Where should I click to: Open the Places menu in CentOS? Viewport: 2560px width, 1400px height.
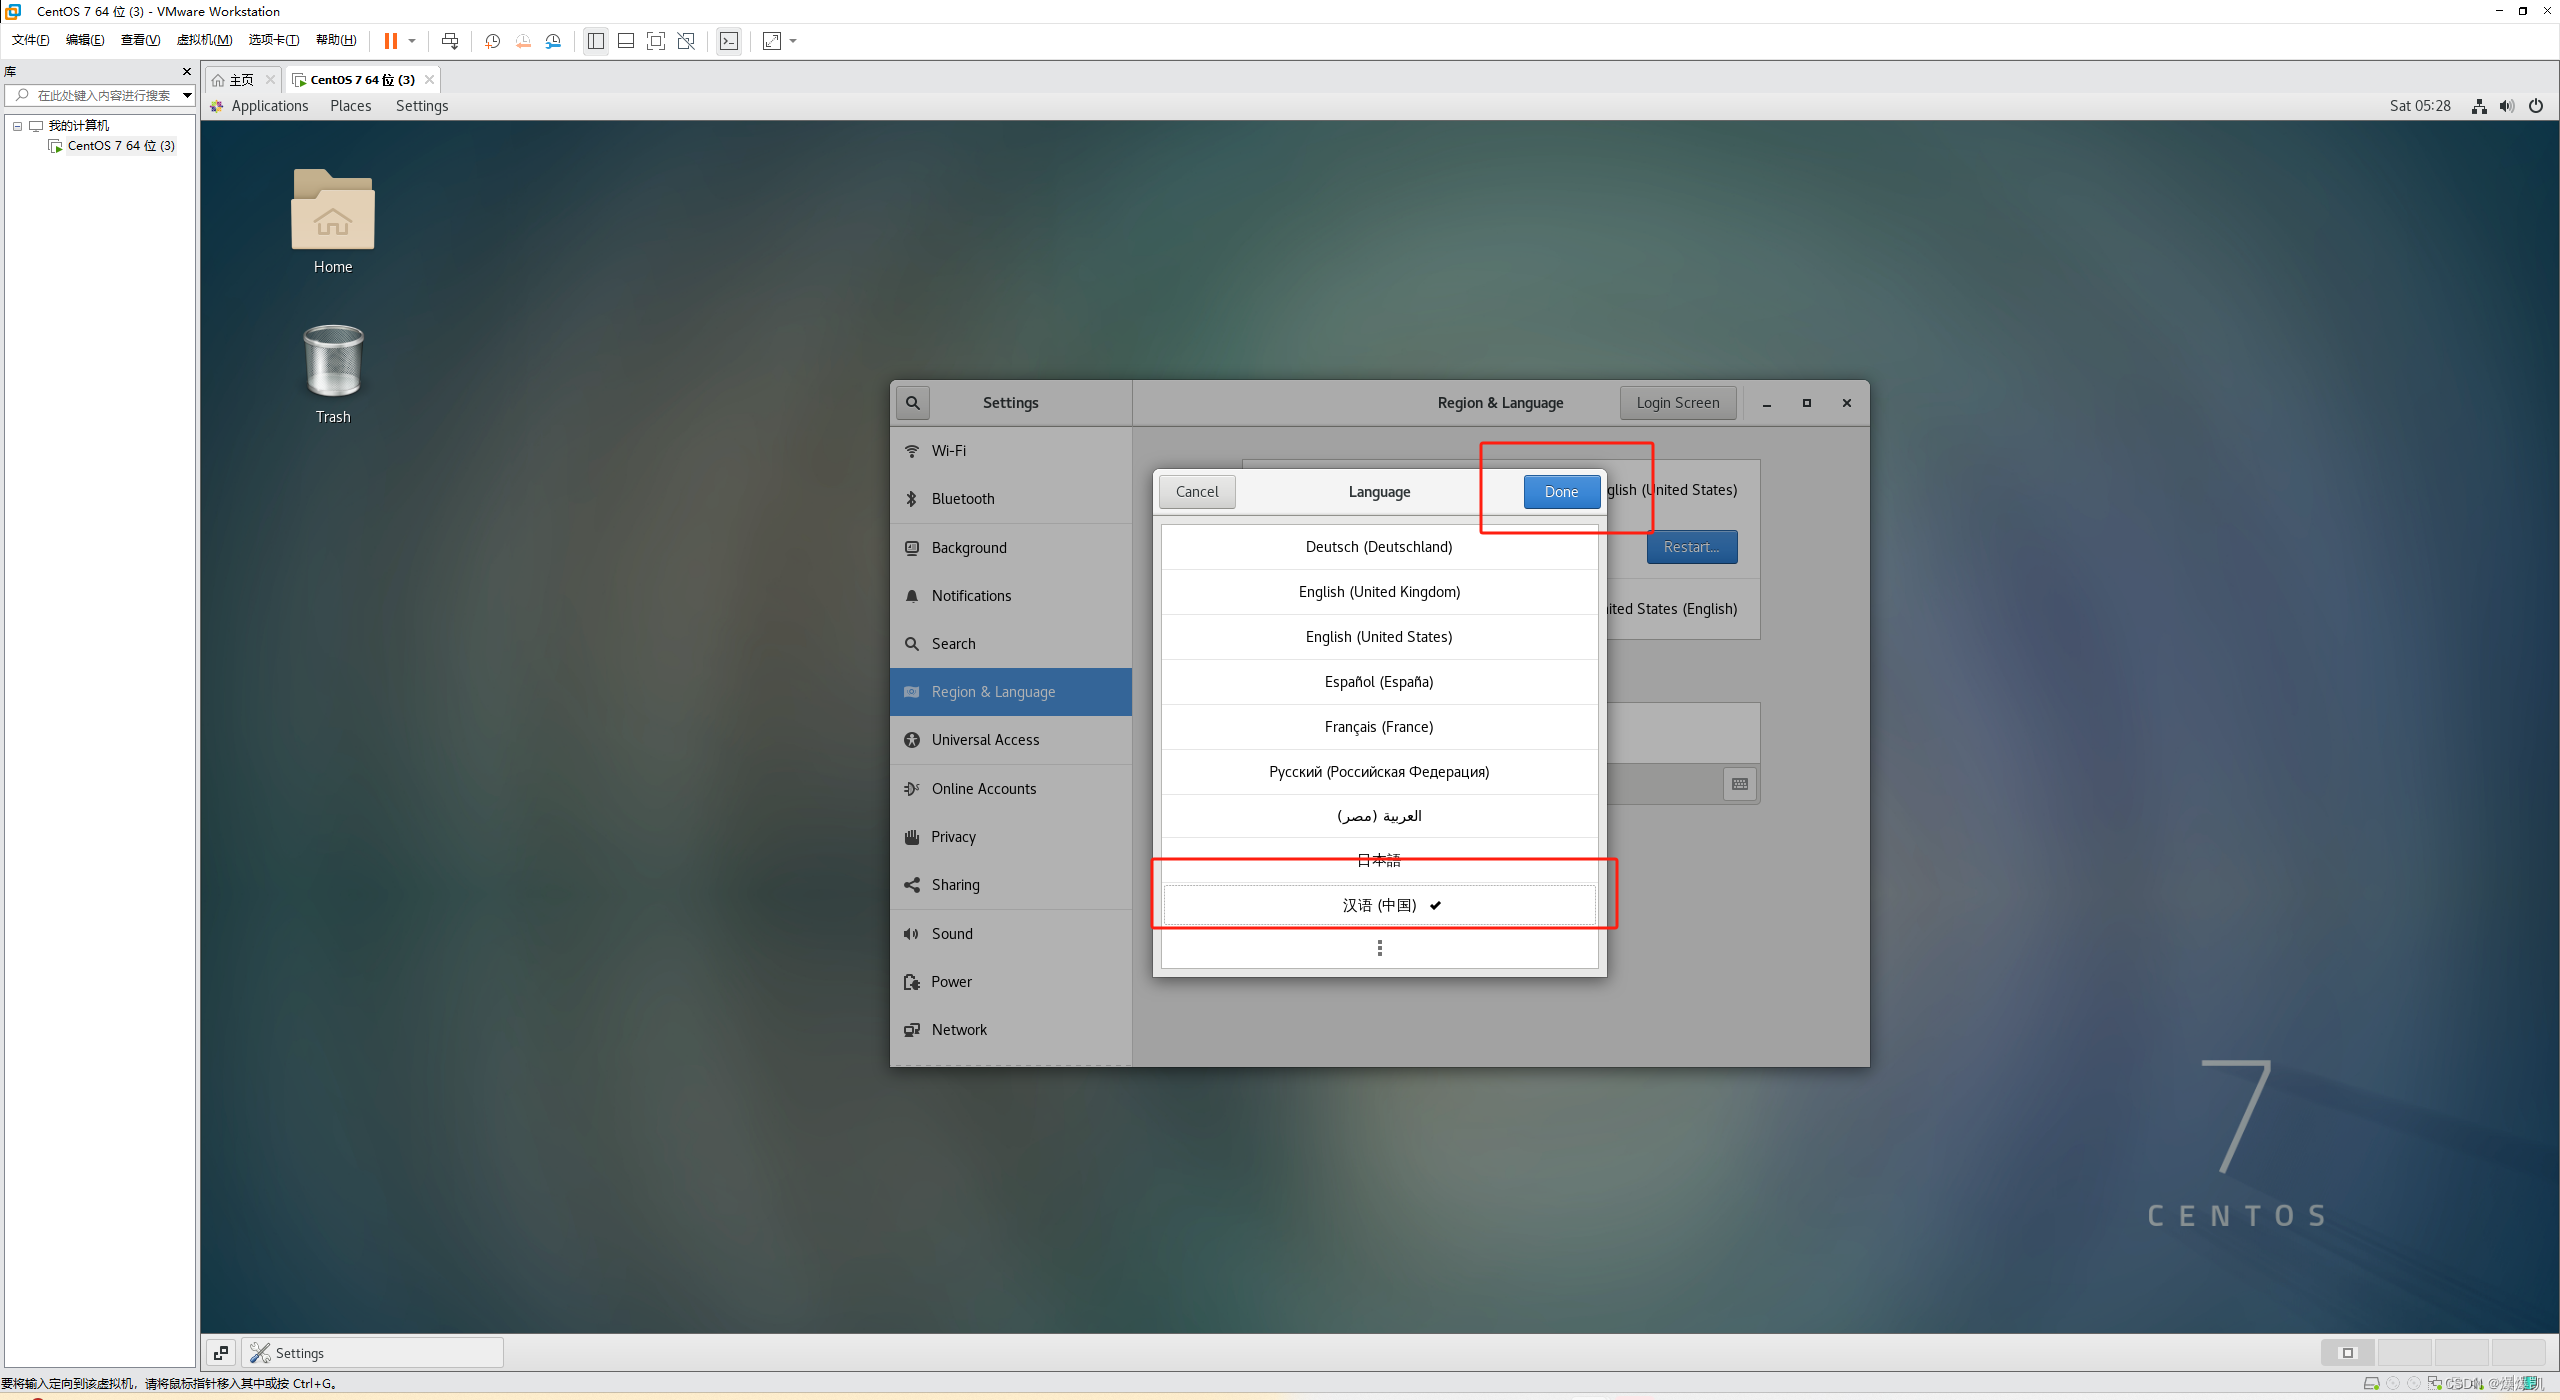[351, 106]
